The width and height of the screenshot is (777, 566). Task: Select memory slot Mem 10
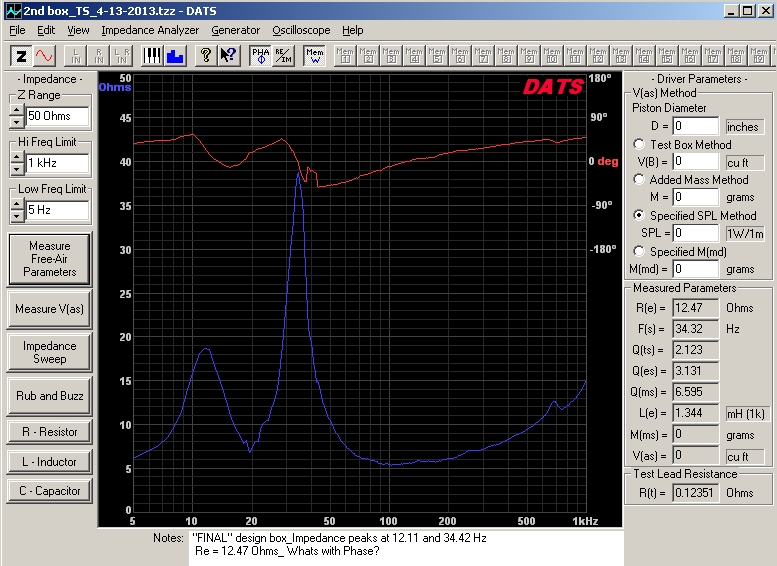pyautogui.click(x=552, y=56)
